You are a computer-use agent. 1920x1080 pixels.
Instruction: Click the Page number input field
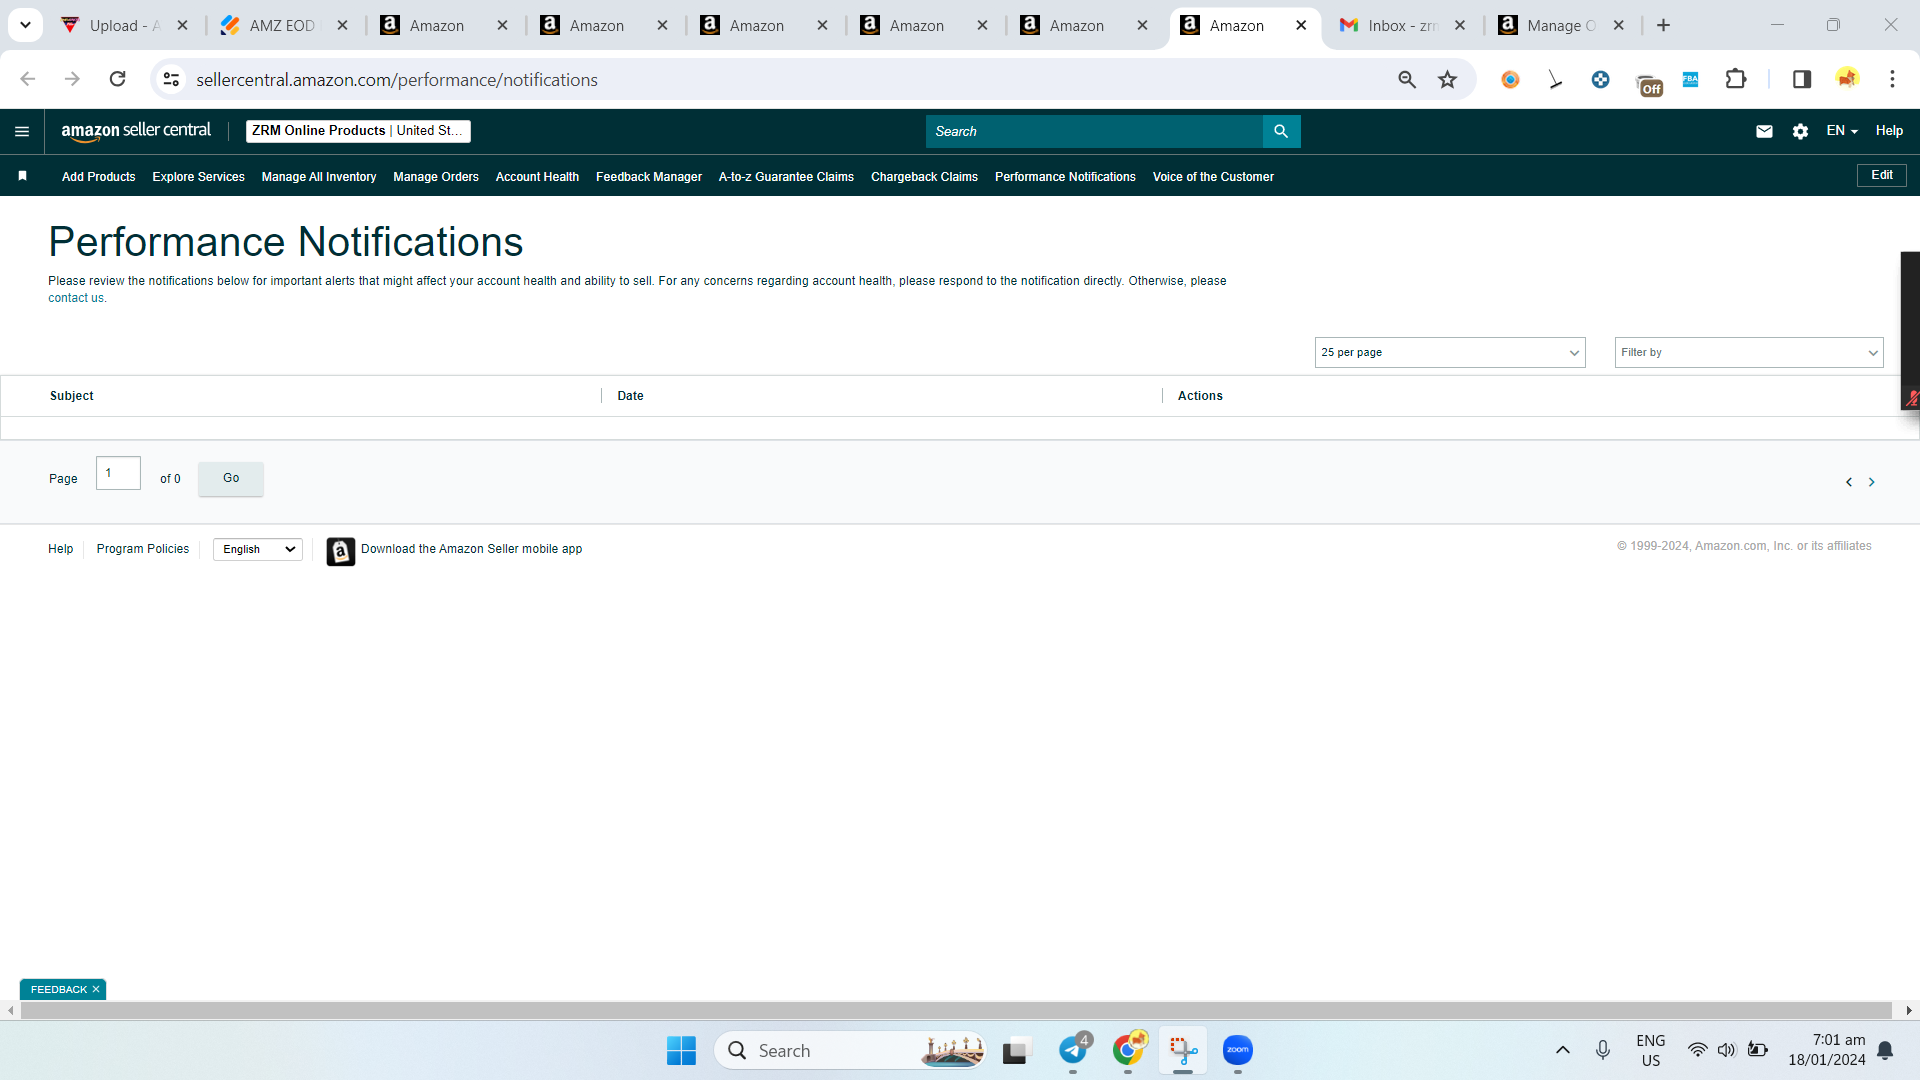tap(118, 473)
